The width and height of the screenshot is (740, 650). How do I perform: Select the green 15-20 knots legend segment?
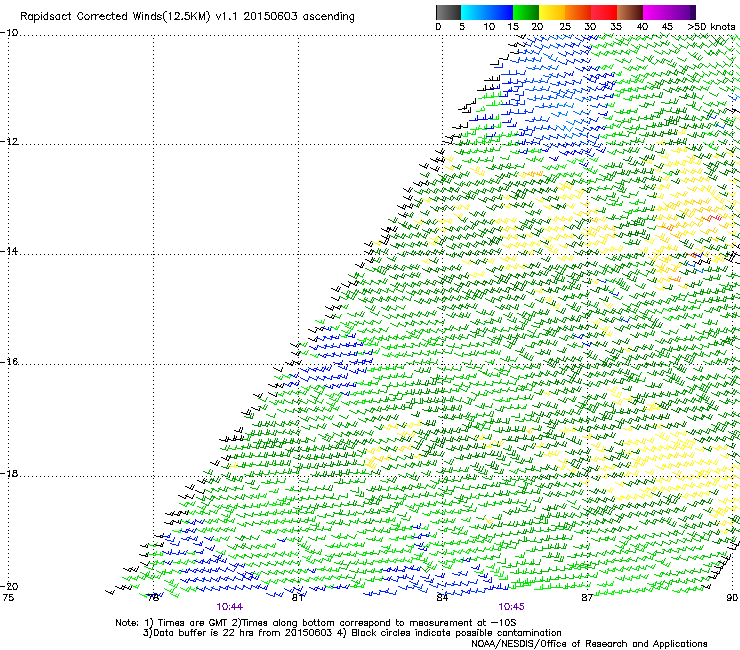tap(526, 12)
